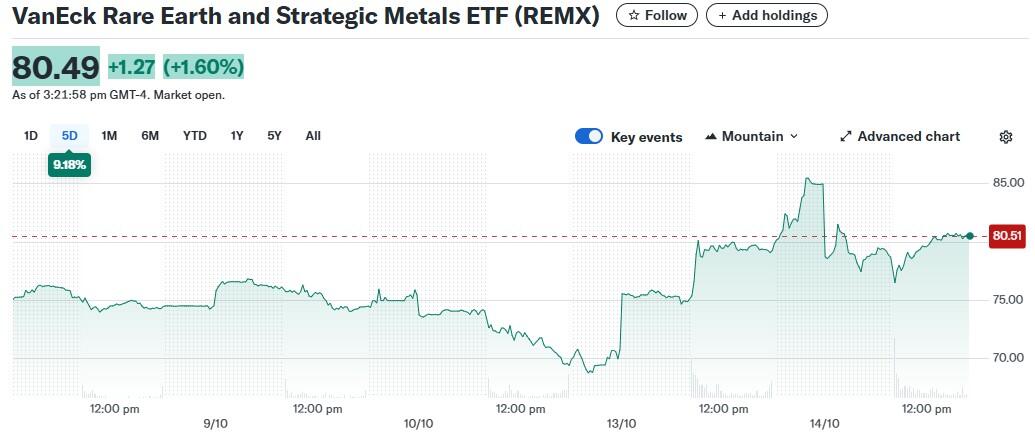
Task: Select the 5D time range tab
Action: click(x=69, y=136)
